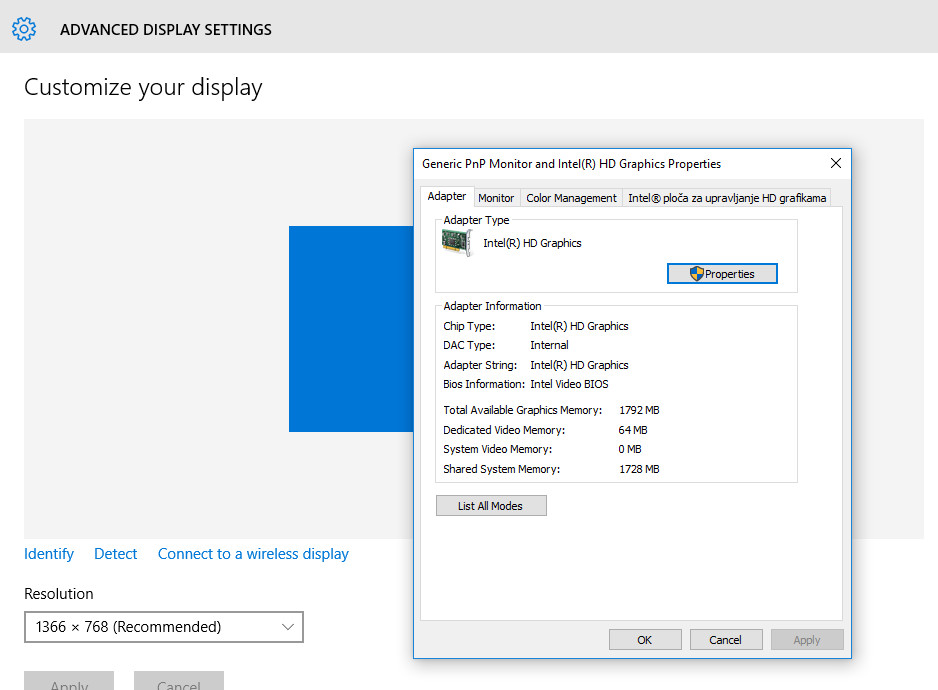The width and height of the screenshot is (938, 690).
Task: Open the Color Management tab
Action: (571, 198)
